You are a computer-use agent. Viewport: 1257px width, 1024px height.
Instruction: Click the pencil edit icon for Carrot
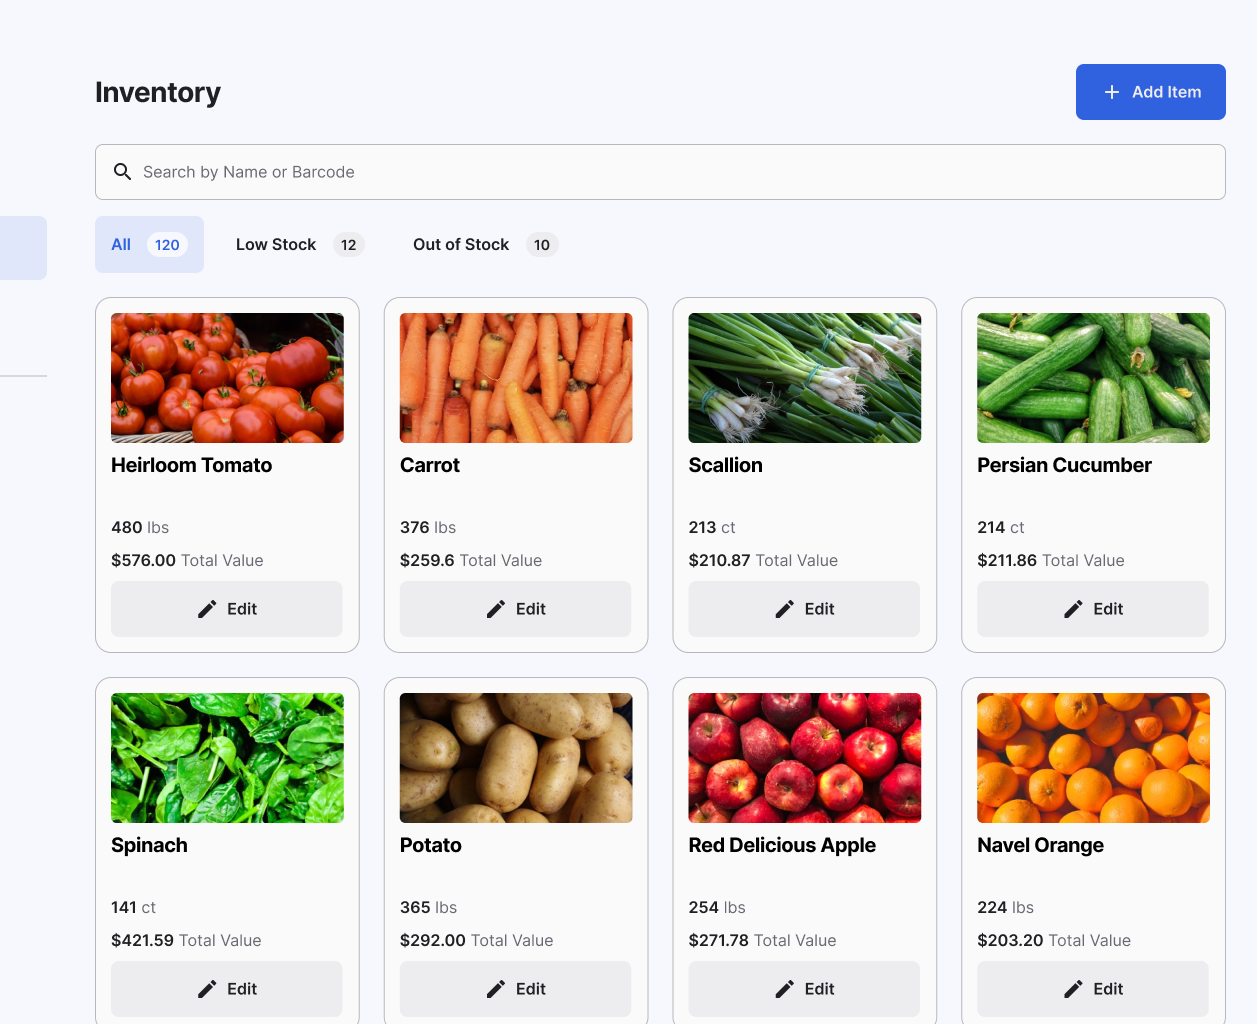497,608
